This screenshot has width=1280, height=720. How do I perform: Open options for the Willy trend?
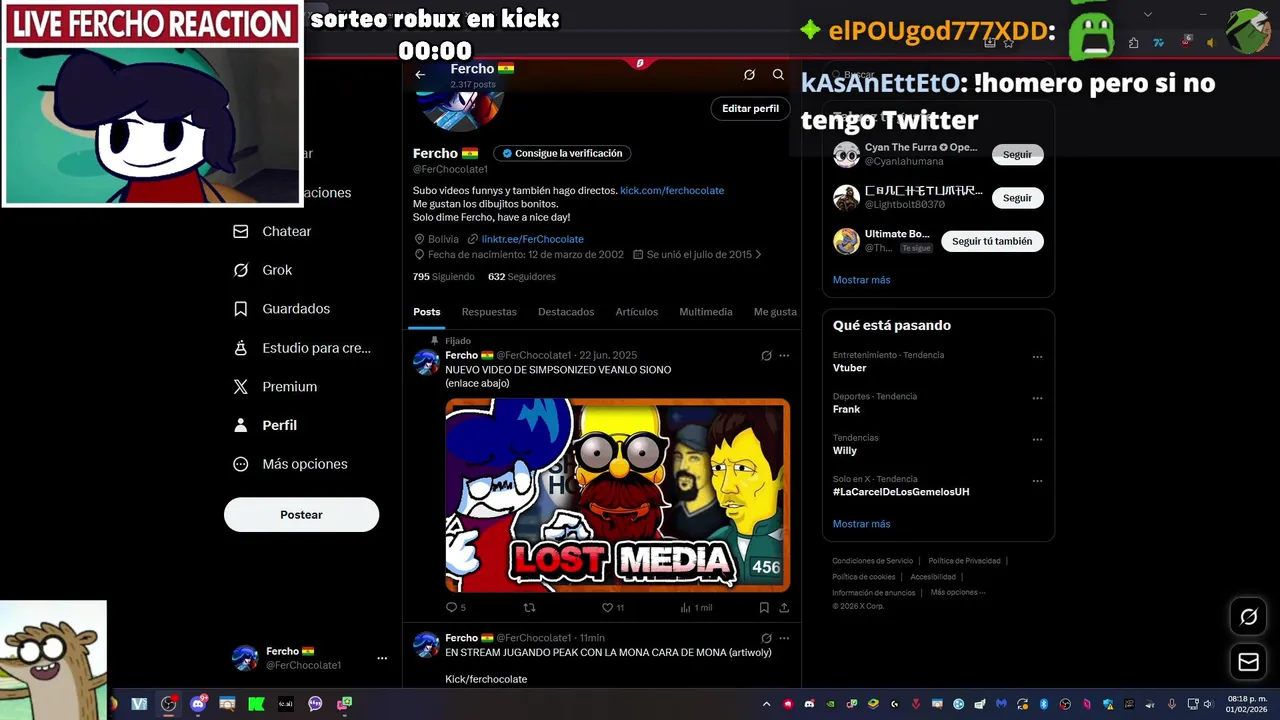click(1037, 439)
